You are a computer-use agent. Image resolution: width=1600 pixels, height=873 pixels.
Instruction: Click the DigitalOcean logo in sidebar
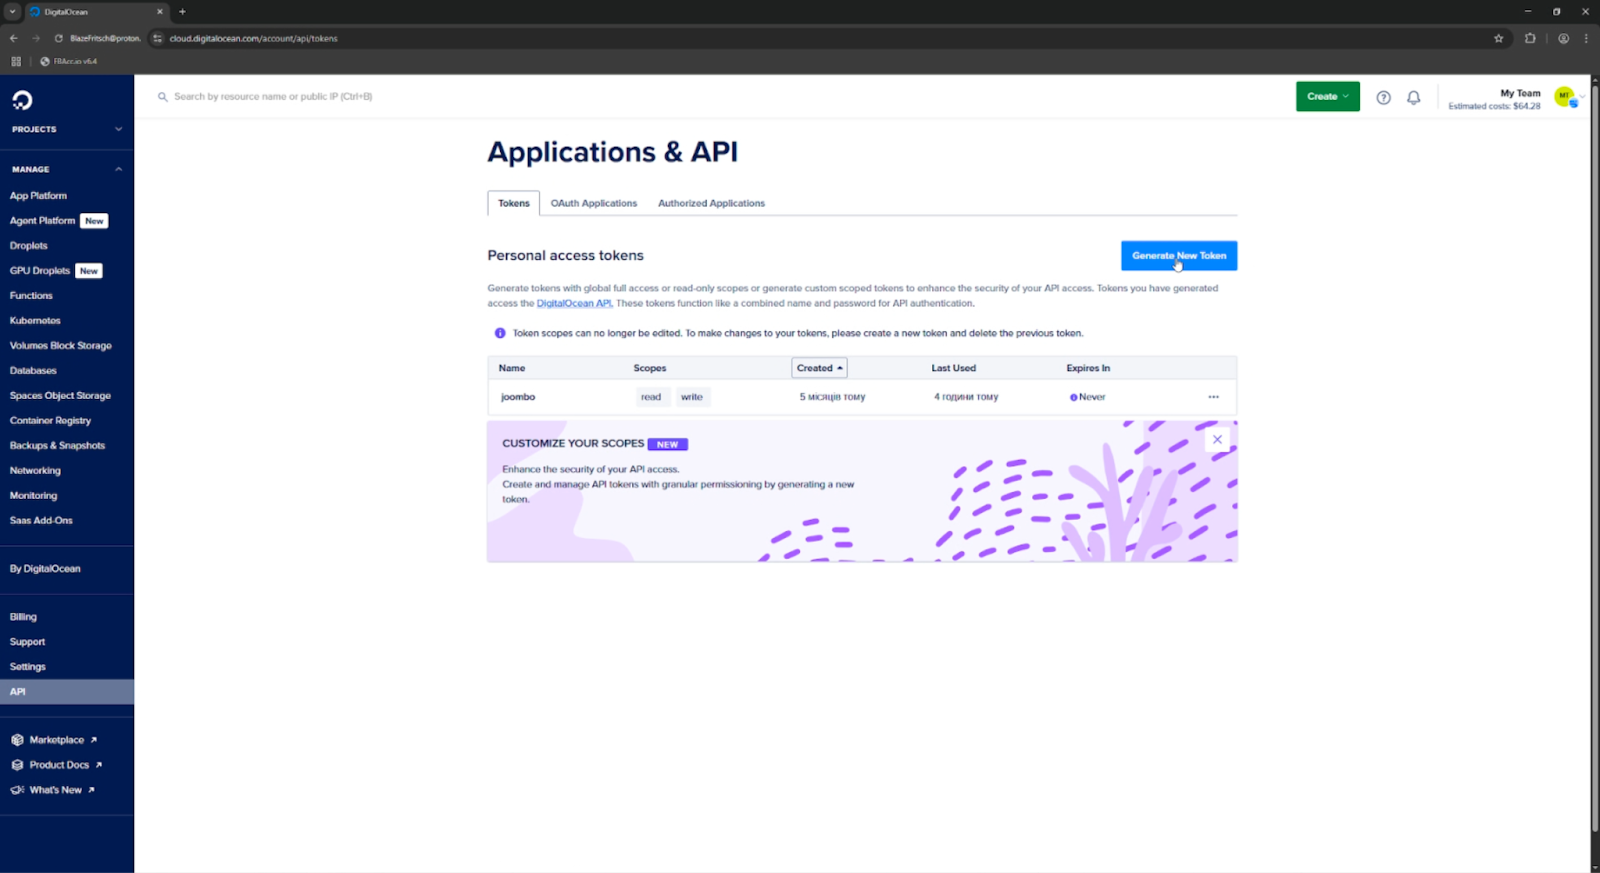(22, 100)
